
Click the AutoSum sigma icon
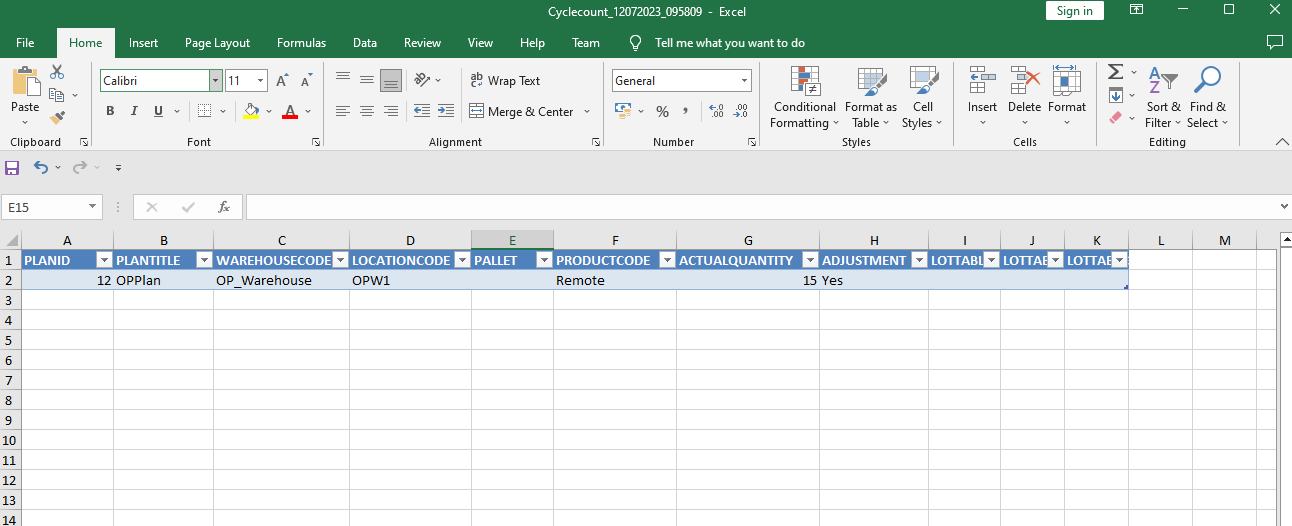(1116, 72)
